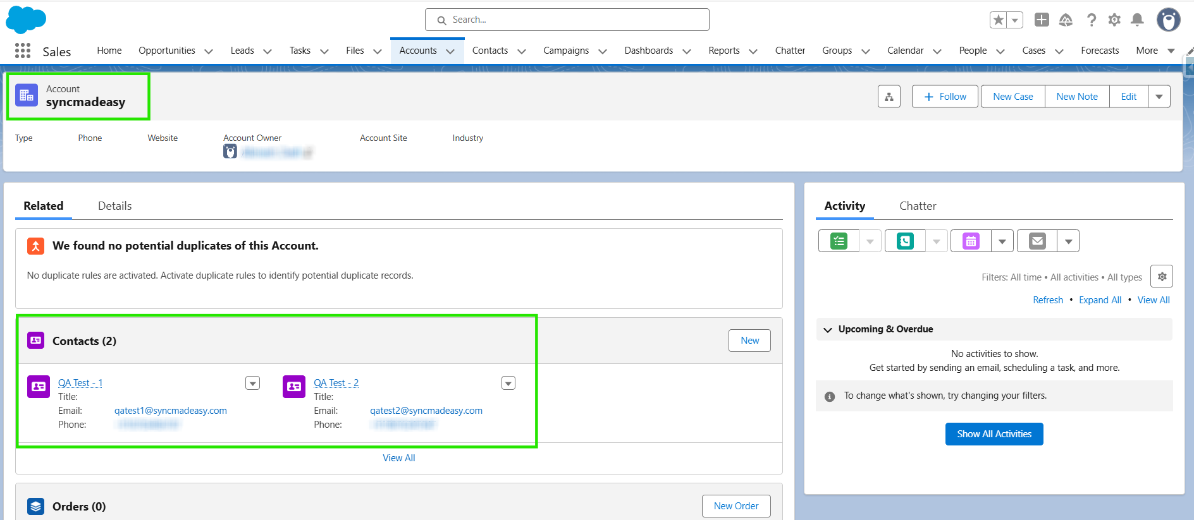Open dropdown arrow next to Edit button

click(1158, 97)
